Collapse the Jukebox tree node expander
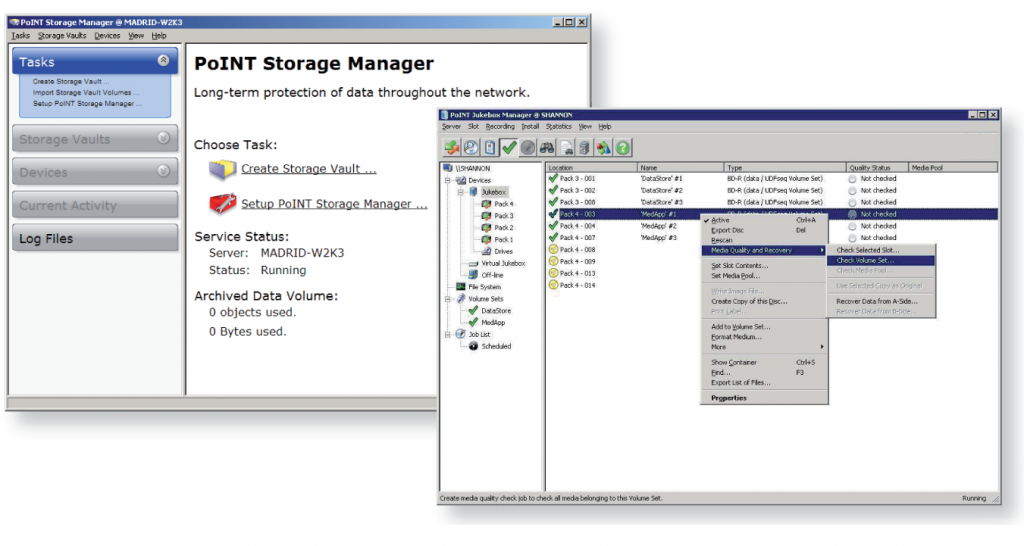 (x=460, y=192)
